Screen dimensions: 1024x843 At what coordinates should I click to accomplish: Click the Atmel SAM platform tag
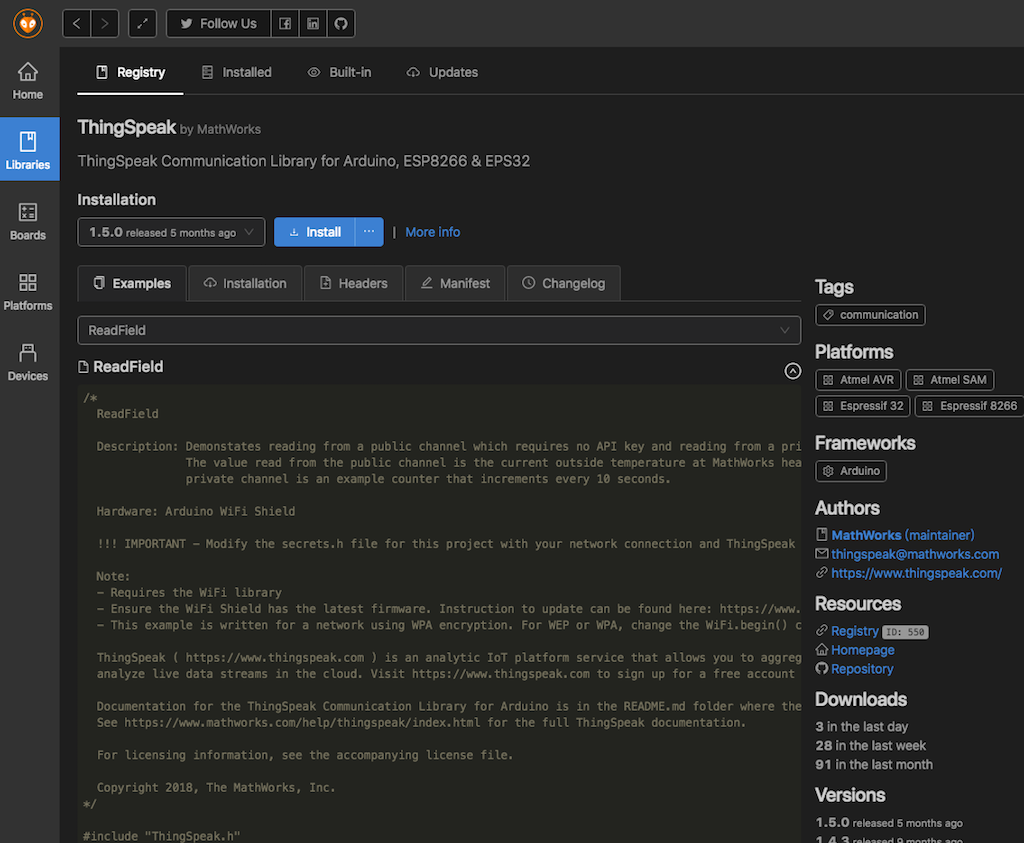coord(950,380)
